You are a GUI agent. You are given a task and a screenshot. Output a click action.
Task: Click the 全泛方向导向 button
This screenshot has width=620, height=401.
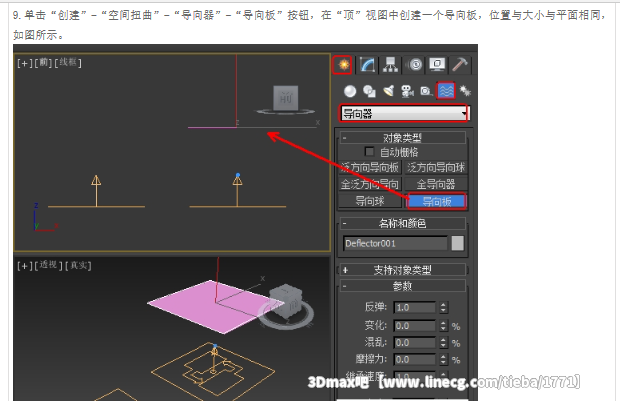(x=370, y=184)
